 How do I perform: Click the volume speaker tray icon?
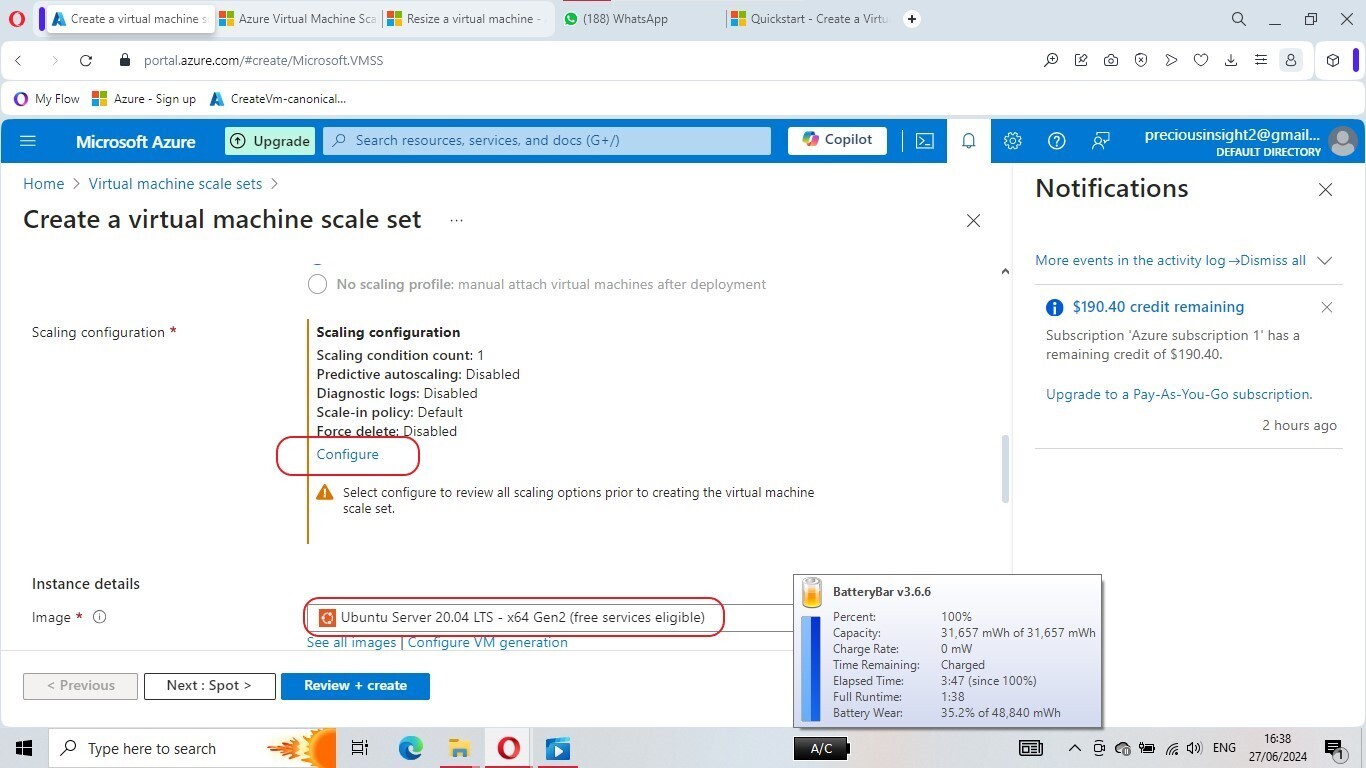click(1194, 748)
